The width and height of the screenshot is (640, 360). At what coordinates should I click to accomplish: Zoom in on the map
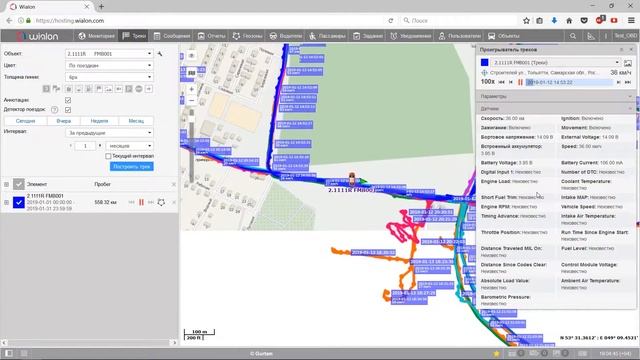pyautogui.click(x=191, y=89)
